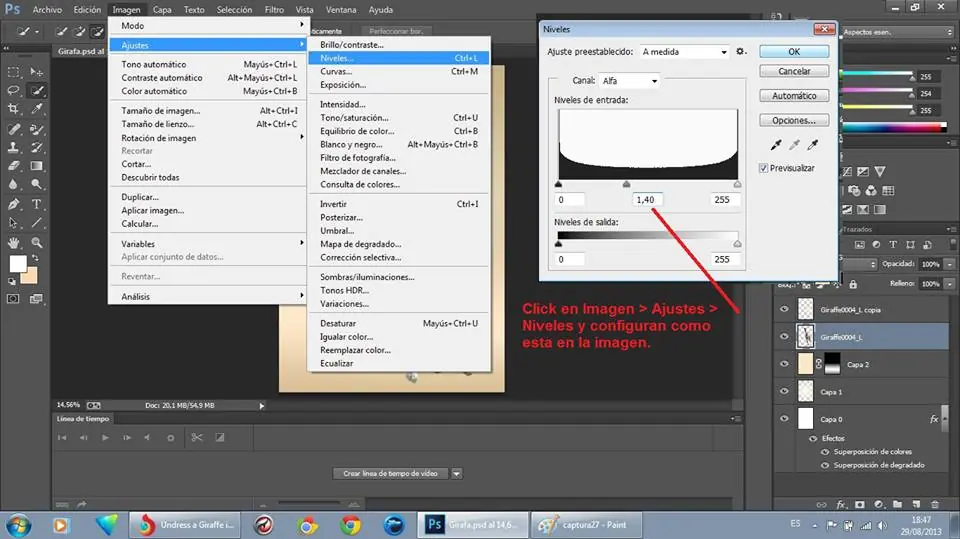Viewport: 960px width, 539px height.
Task: Go to first frame in timeline
Action: pyautogui.click(x=62, y=437)
